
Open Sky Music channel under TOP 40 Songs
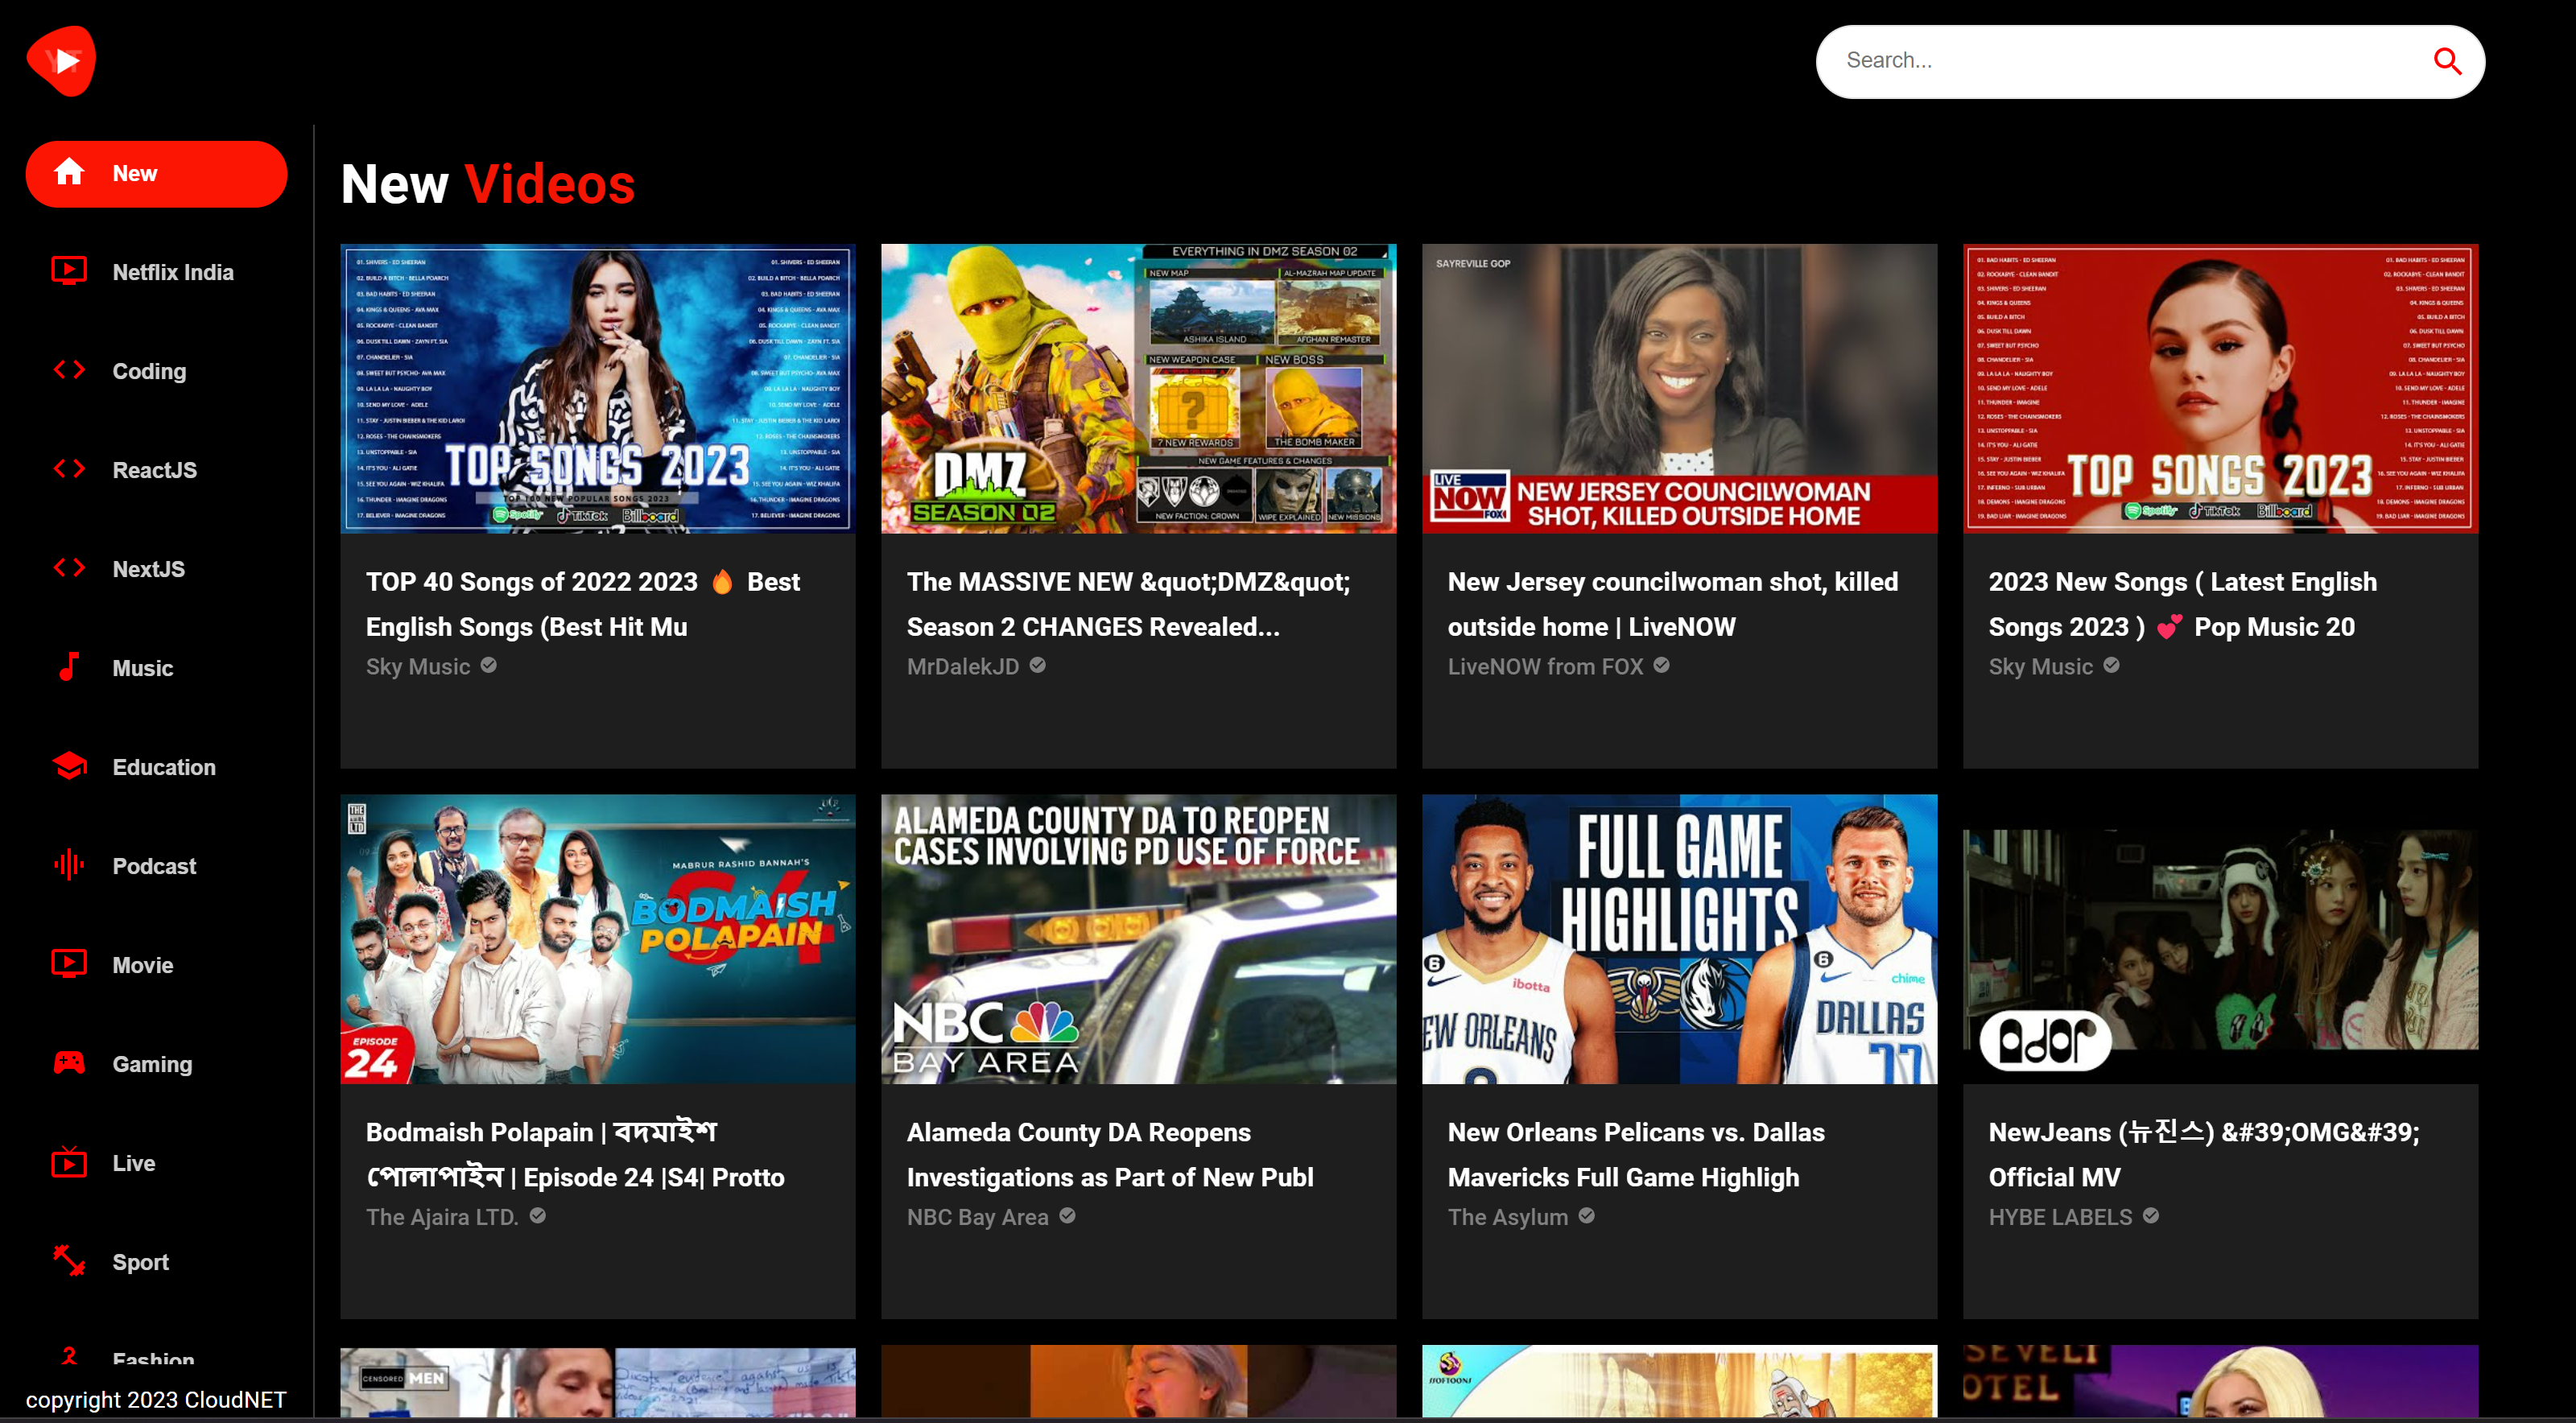tap(417, 667)
